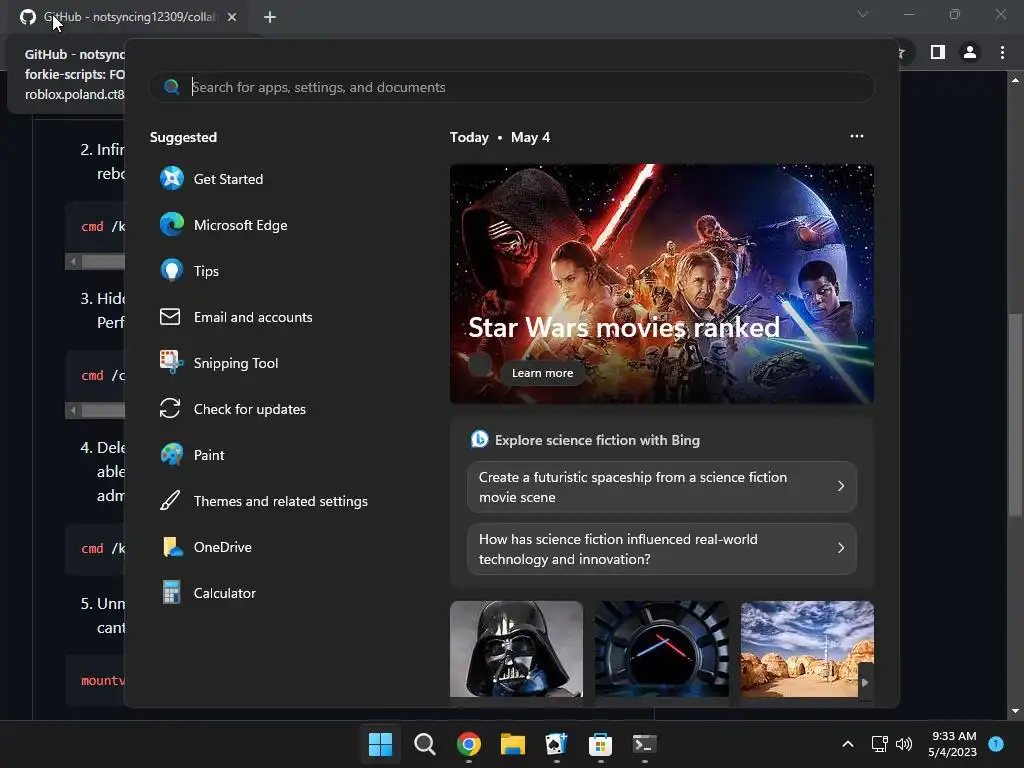Expand Chrome tab search dropdown arrow
Image resolution: width=1024 pixels, height=768 pixels.
click(863, 14)
